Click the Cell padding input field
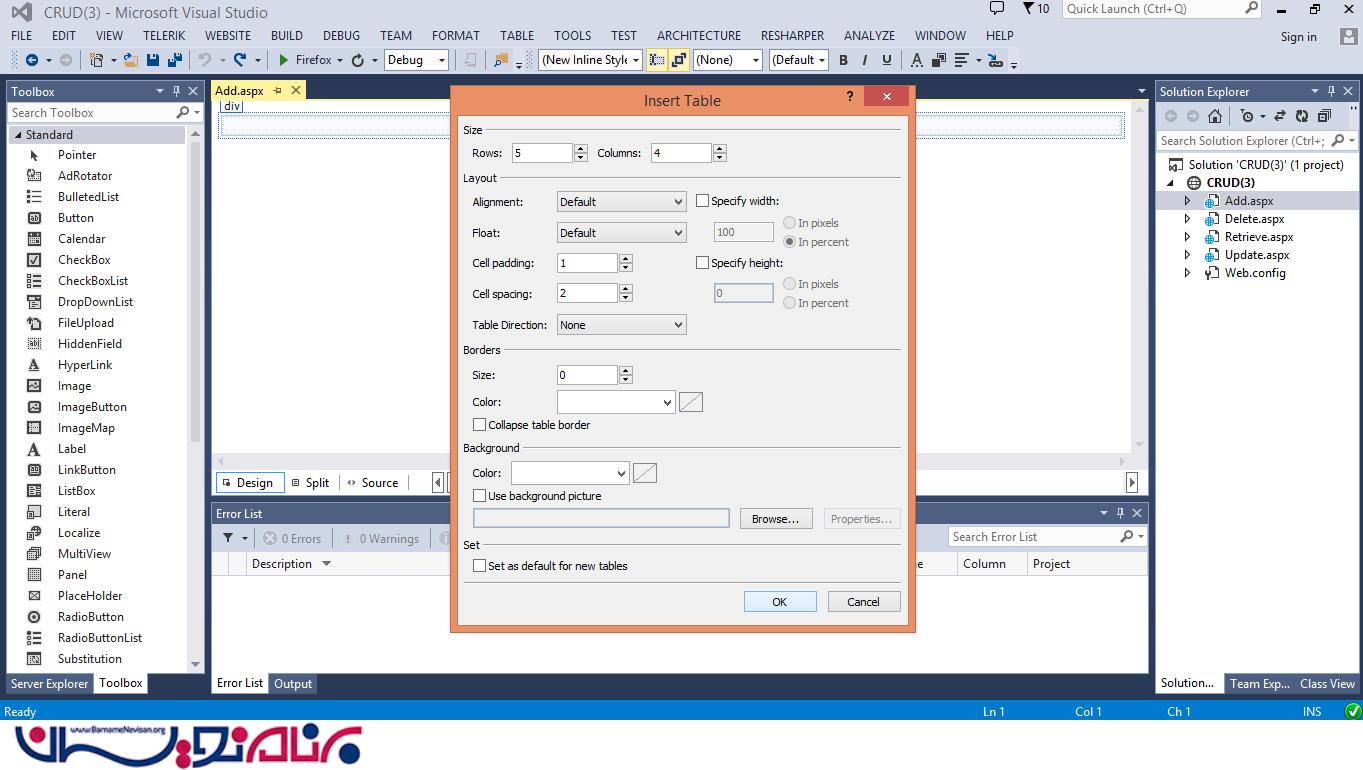Image resolution: width=1363 pixels, height=770 pixels. pyautogui.click(x=587, y=263)
